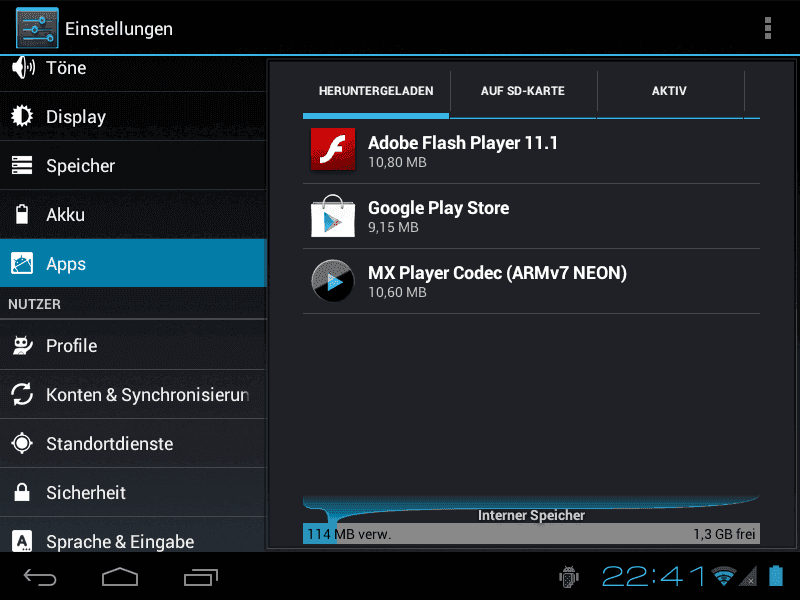Open Adobe Flash Player 11.1 app details
Image resolution: width=800 pixels, height=600 pixels.
pos(531,151)
